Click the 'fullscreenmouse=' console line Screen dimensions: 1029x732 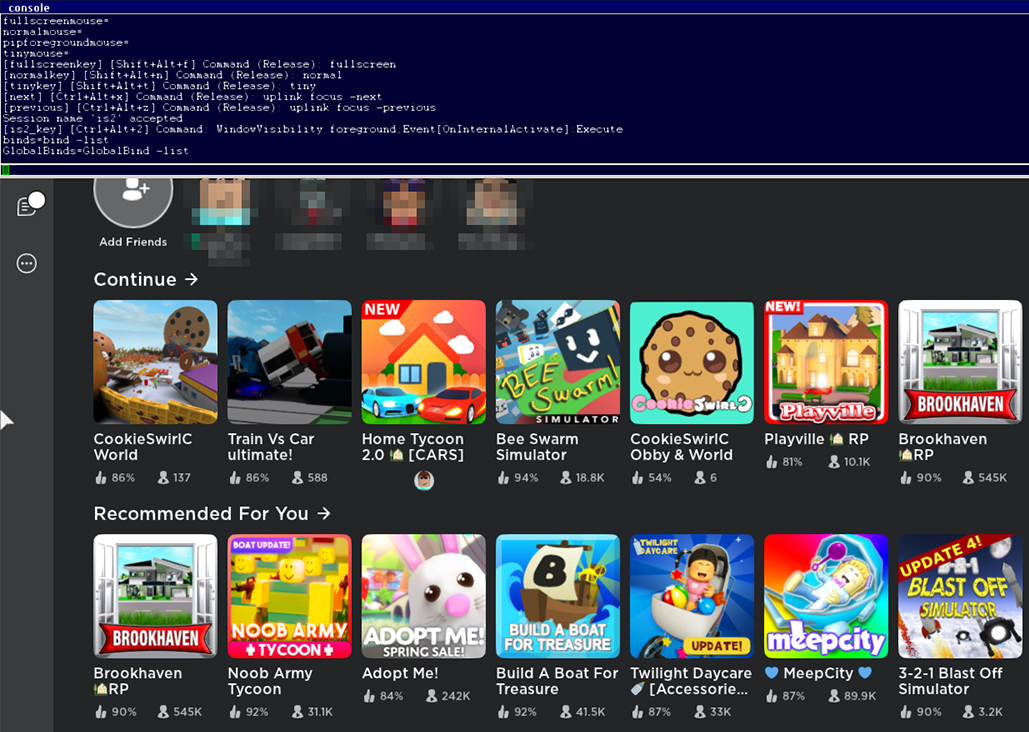tap(56, 21)
